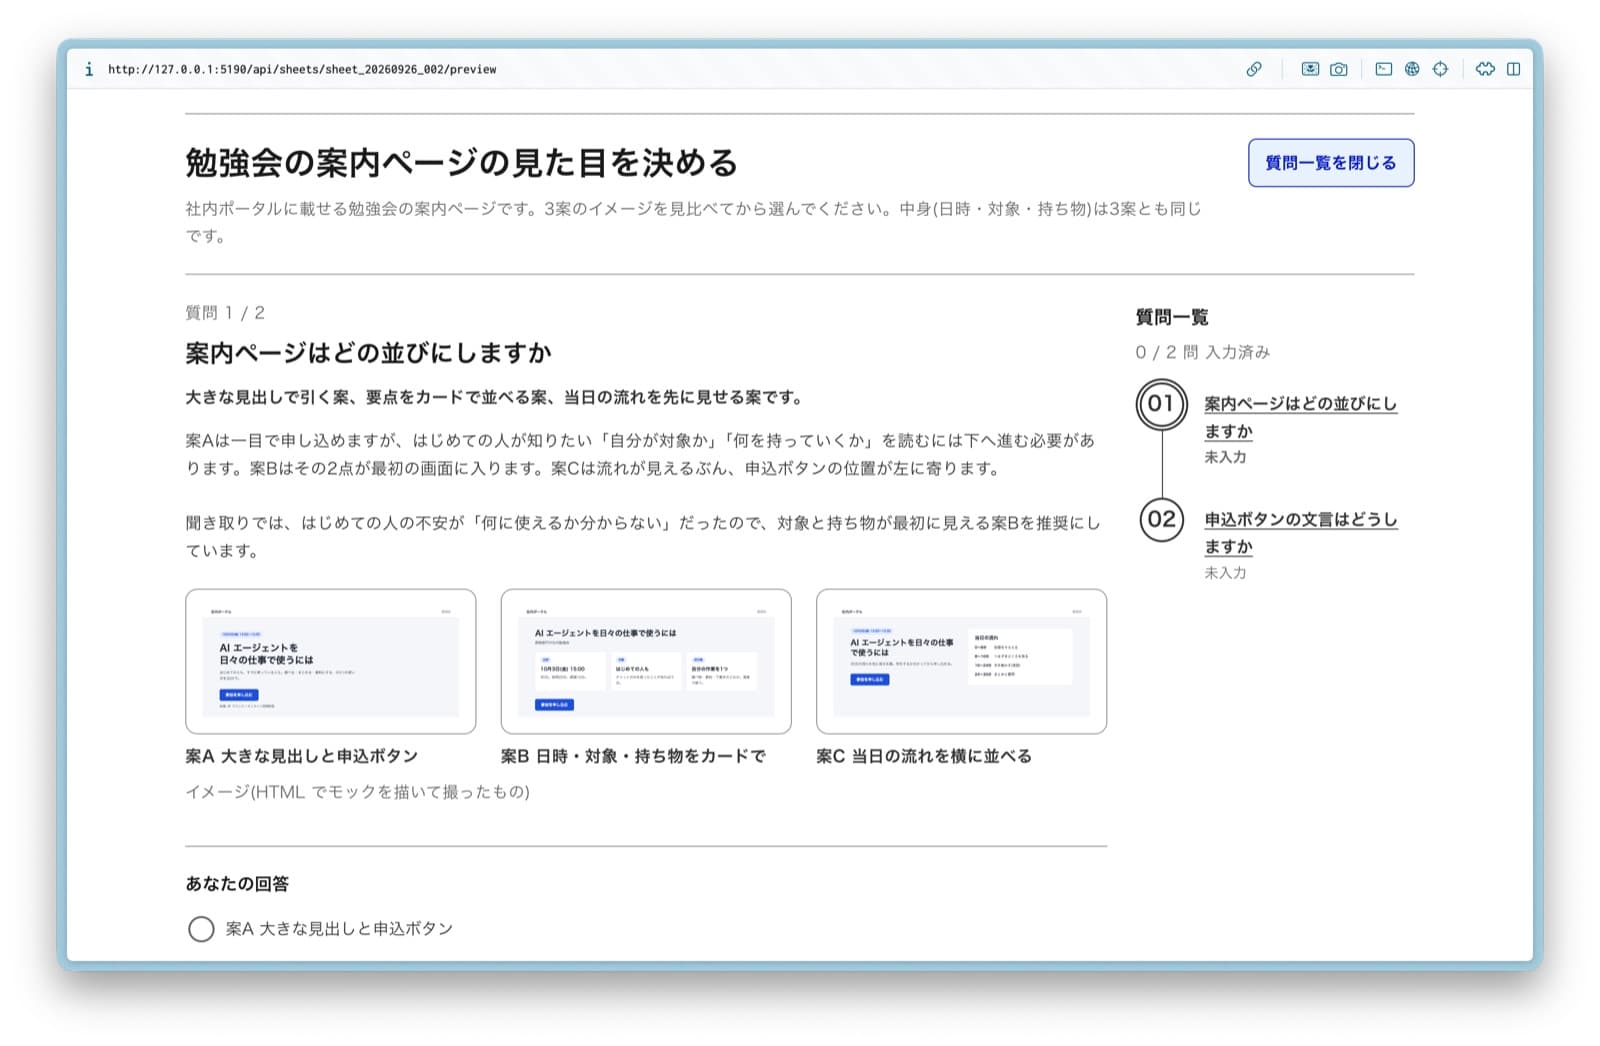Screen dimensions: 1600x1046
Task: Click the globe icon in the toolbar
Action: (1412, 69)
